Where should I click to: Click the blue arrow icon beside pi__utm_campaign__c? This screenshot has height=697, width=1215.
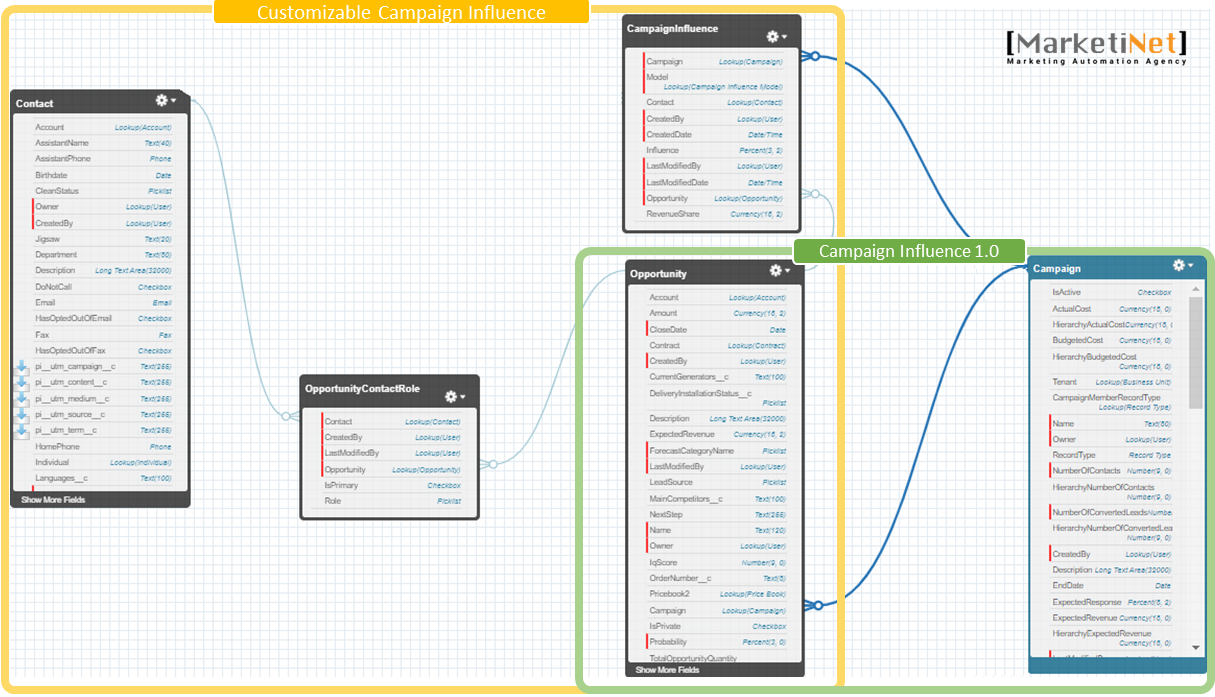coord(22,367)
